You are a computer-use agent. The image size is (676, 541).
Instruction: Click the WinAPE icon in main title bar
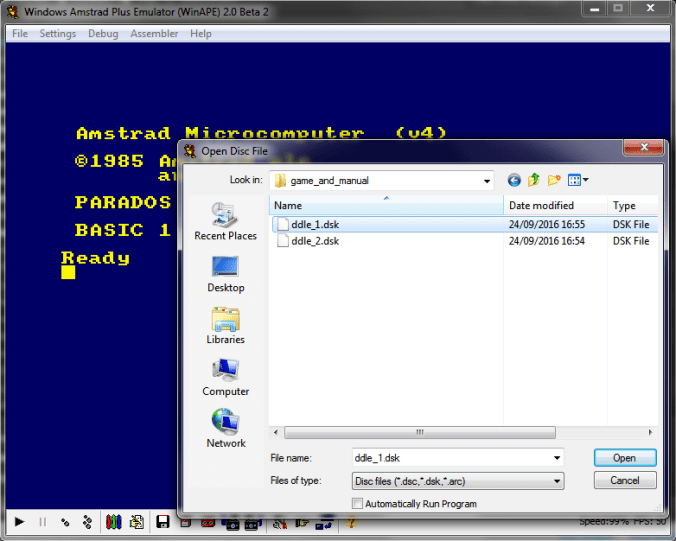[x=13, y=11]
